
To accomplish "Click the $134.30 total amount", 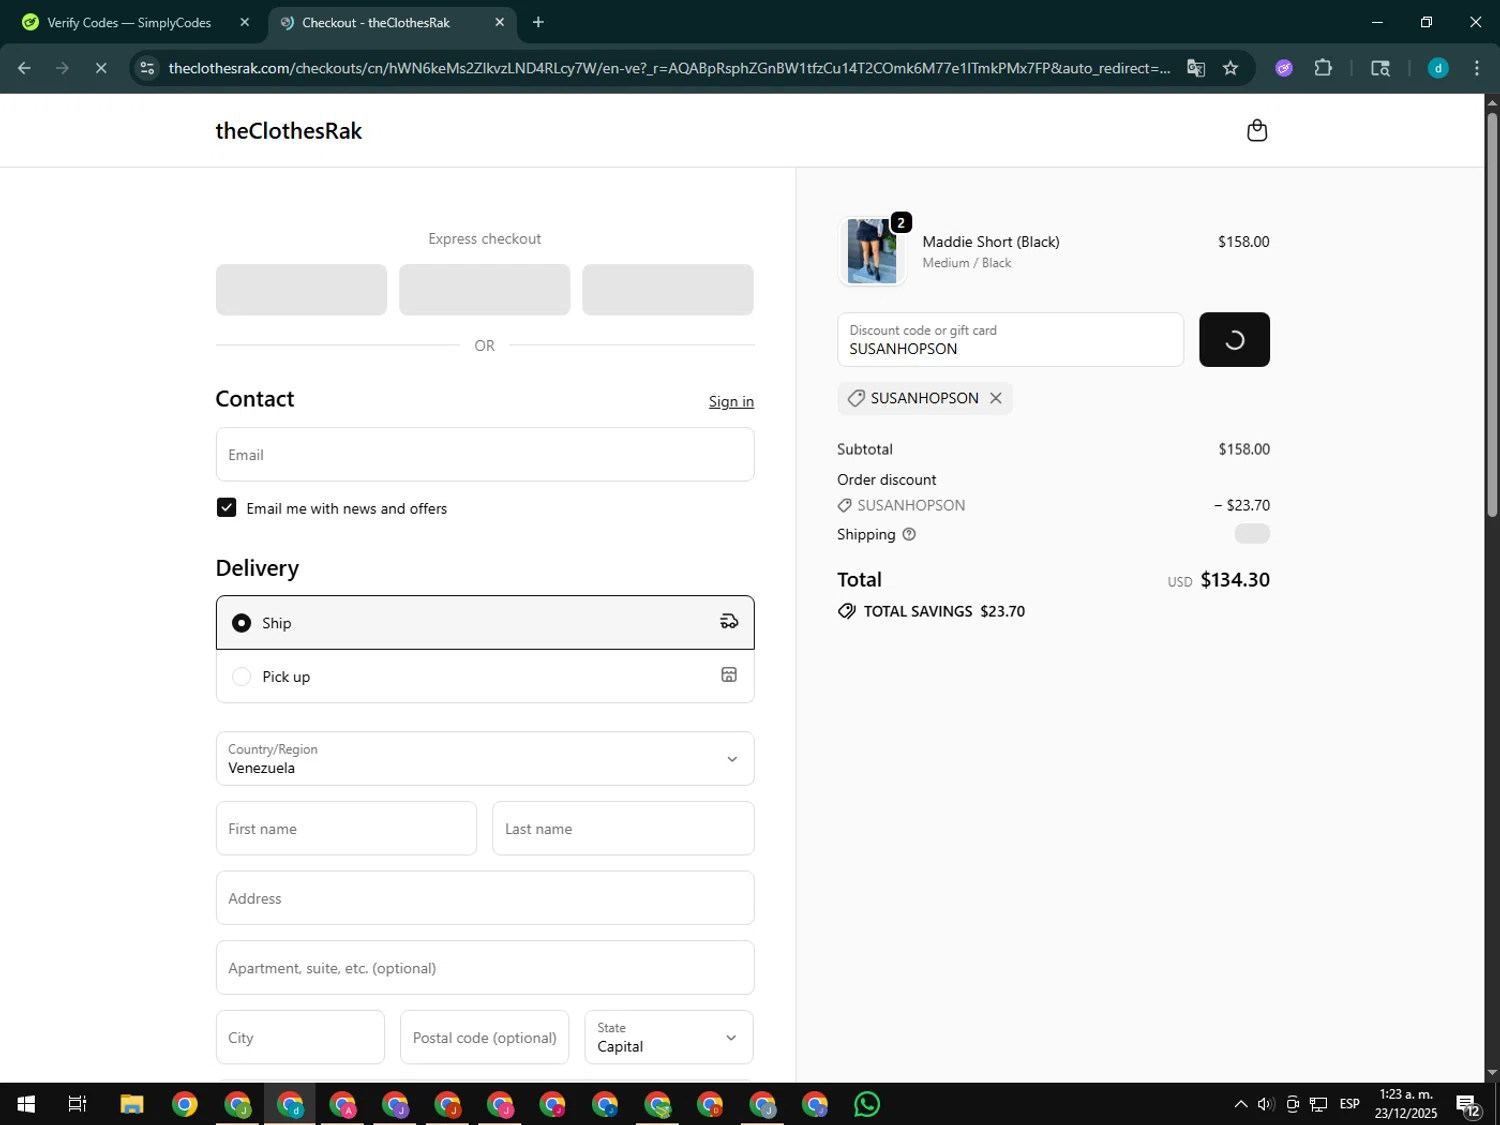I will 1235,580.
